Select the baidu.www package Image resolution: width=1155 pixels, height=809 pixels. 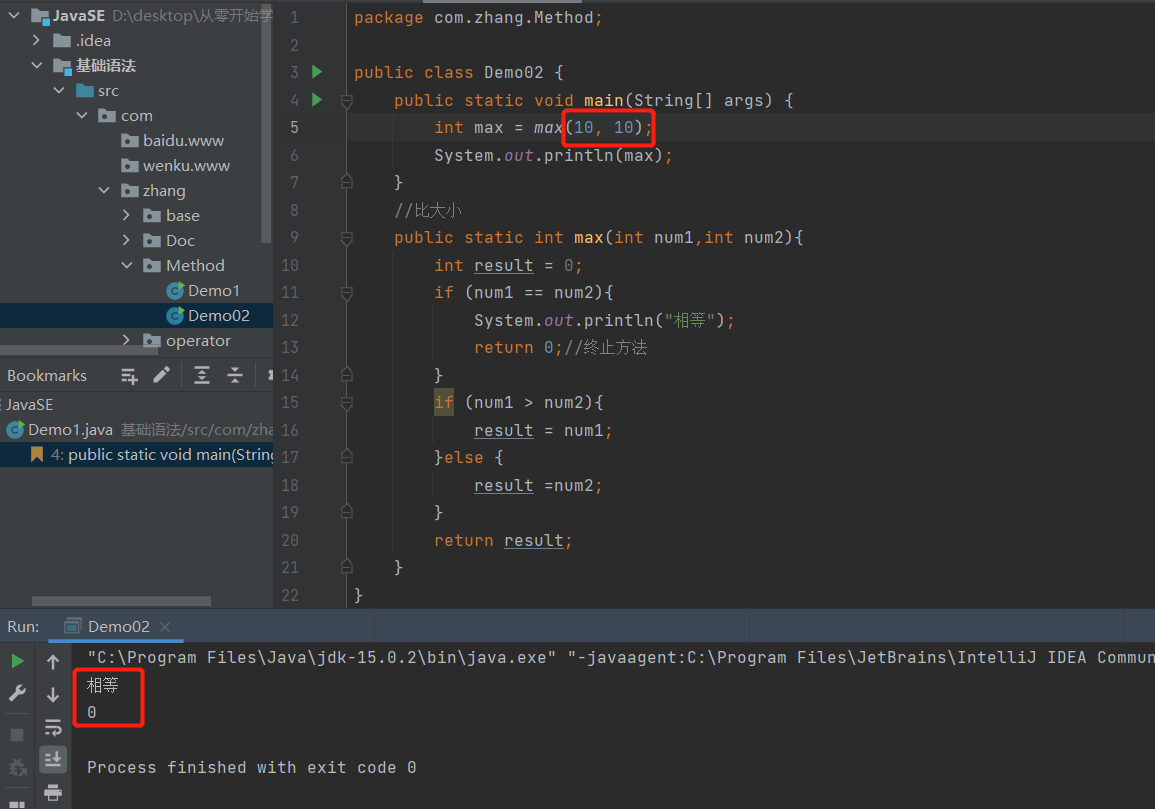point(183,140)
